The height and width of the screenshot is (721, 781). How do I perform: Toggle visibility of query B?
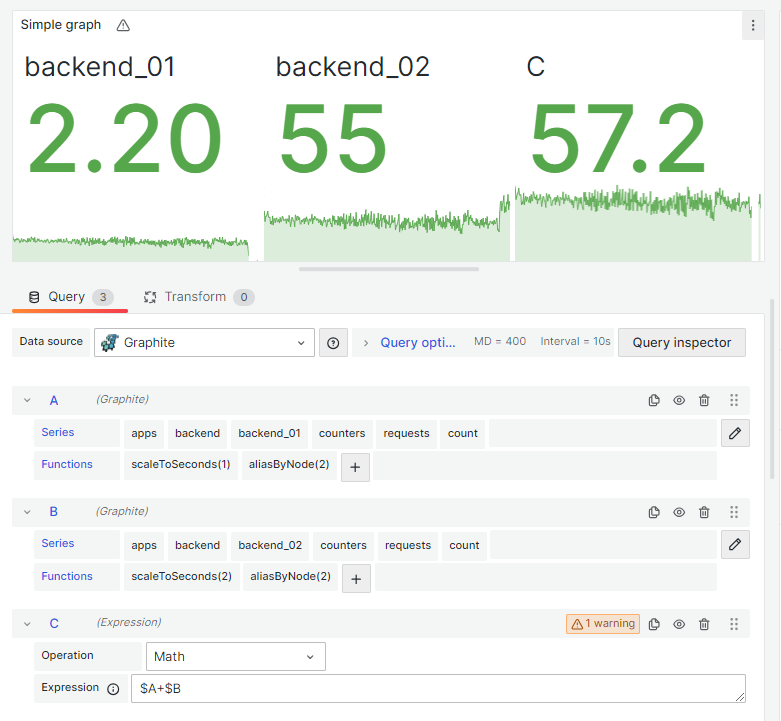pyautogui.click(x=679, y=512)
